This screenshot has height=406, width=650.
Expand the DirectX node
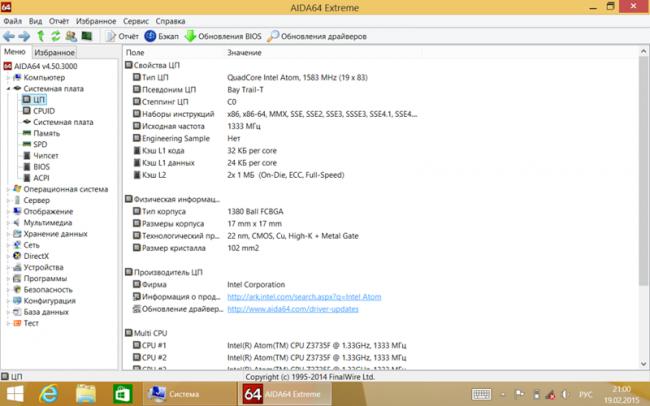pos(8,256)
